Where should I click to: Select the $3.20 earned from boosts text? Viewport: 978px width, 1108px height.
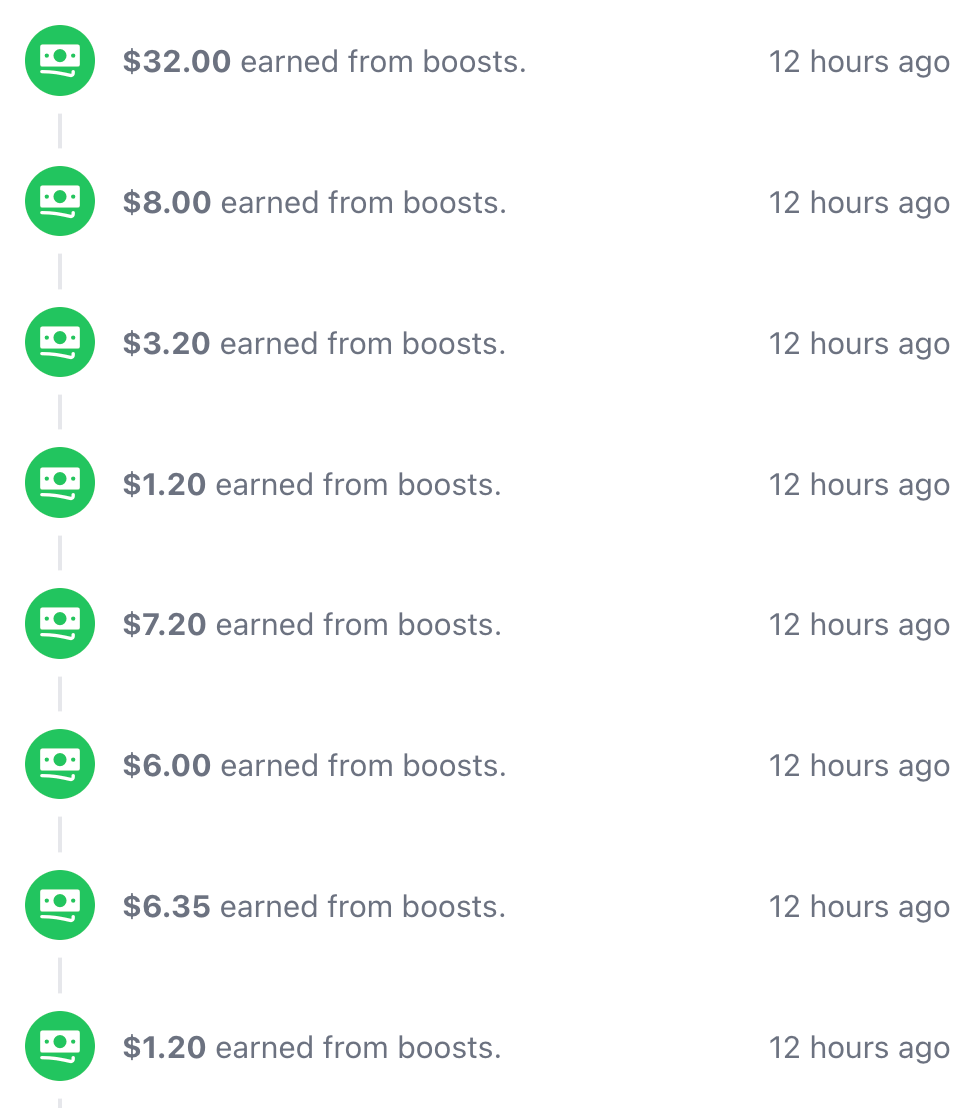pyautogui.click(x=314, y=344)
